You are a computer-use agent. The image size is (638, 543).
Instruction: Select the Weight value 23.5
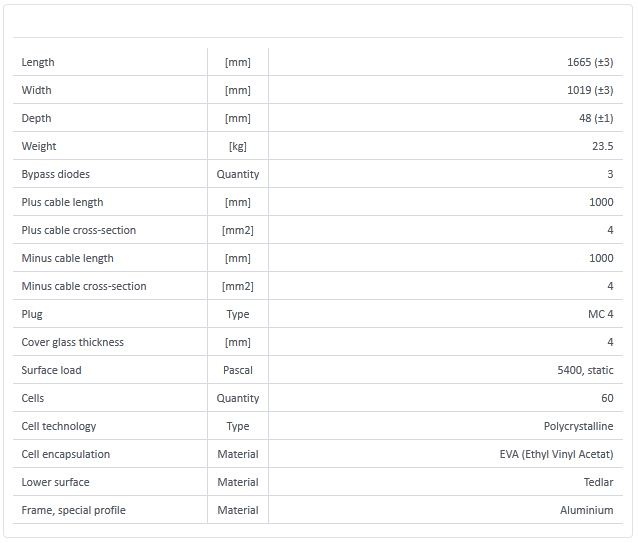click(602, 146)
